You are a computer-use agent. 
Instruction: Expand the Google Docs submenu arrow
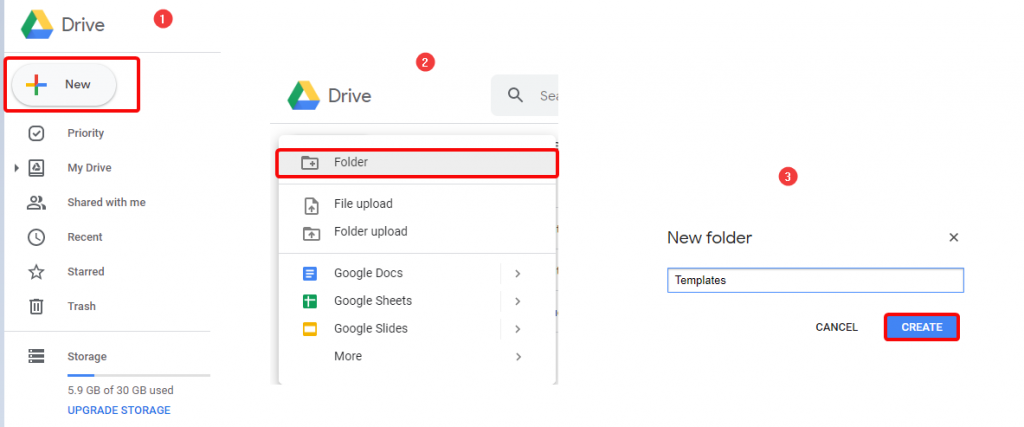[517, 274]
